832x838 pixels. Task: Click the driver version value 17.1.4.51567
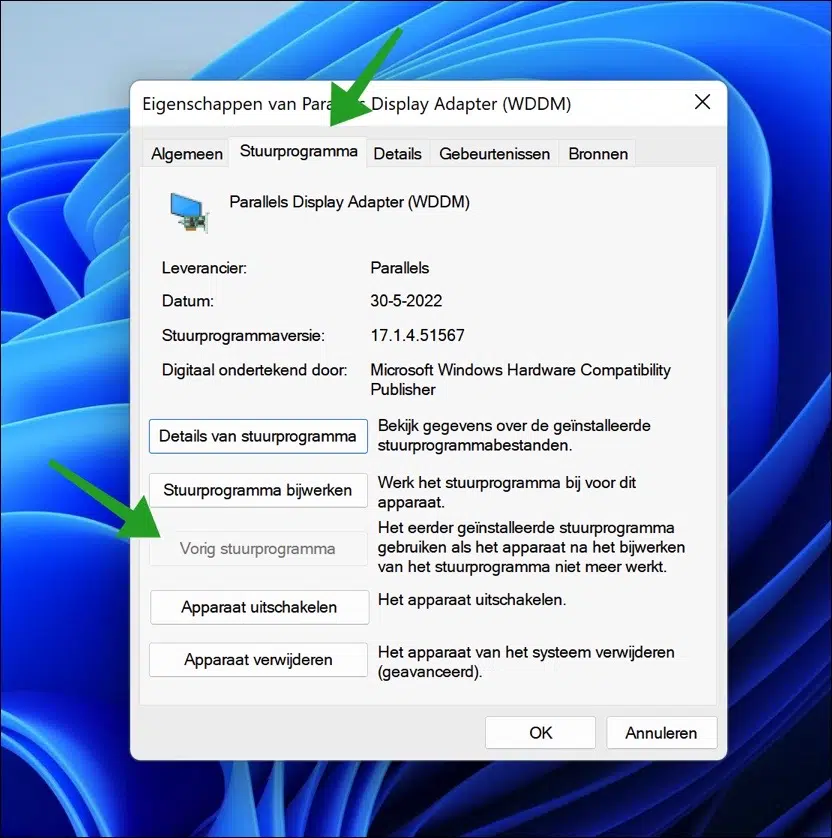[417, 335]
